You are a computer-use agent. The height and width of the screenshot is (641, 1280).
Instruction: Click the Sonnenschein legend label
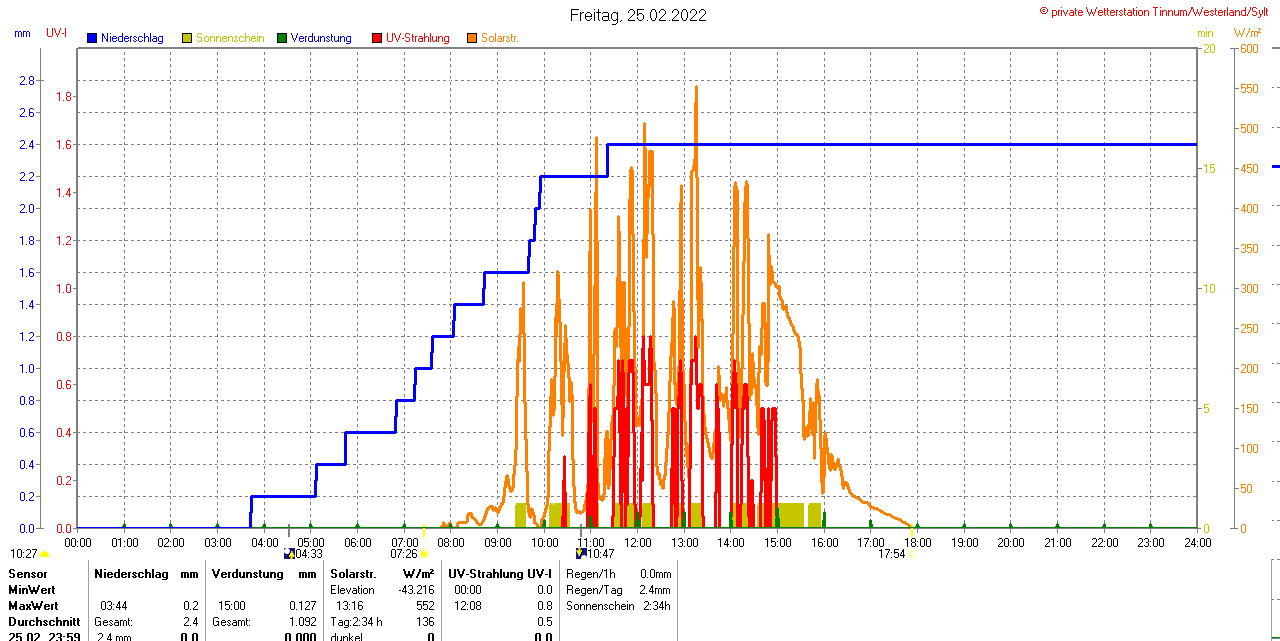(230, 38)
